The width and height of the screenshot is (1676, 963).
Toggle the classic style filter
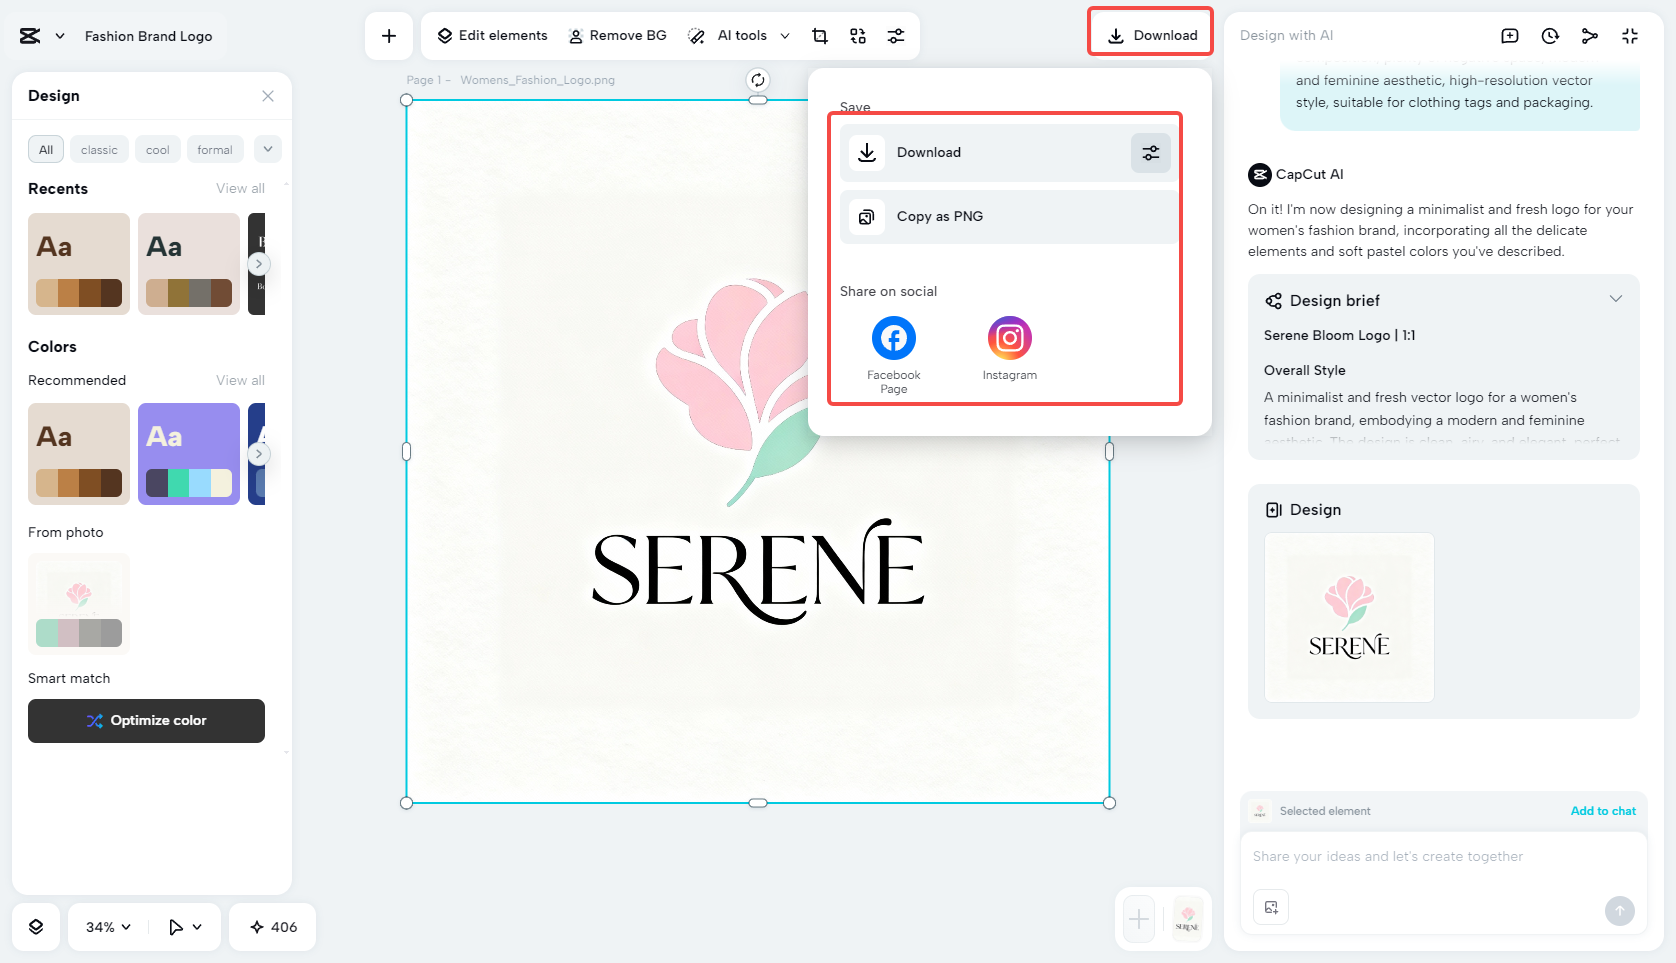click(99, 149)
